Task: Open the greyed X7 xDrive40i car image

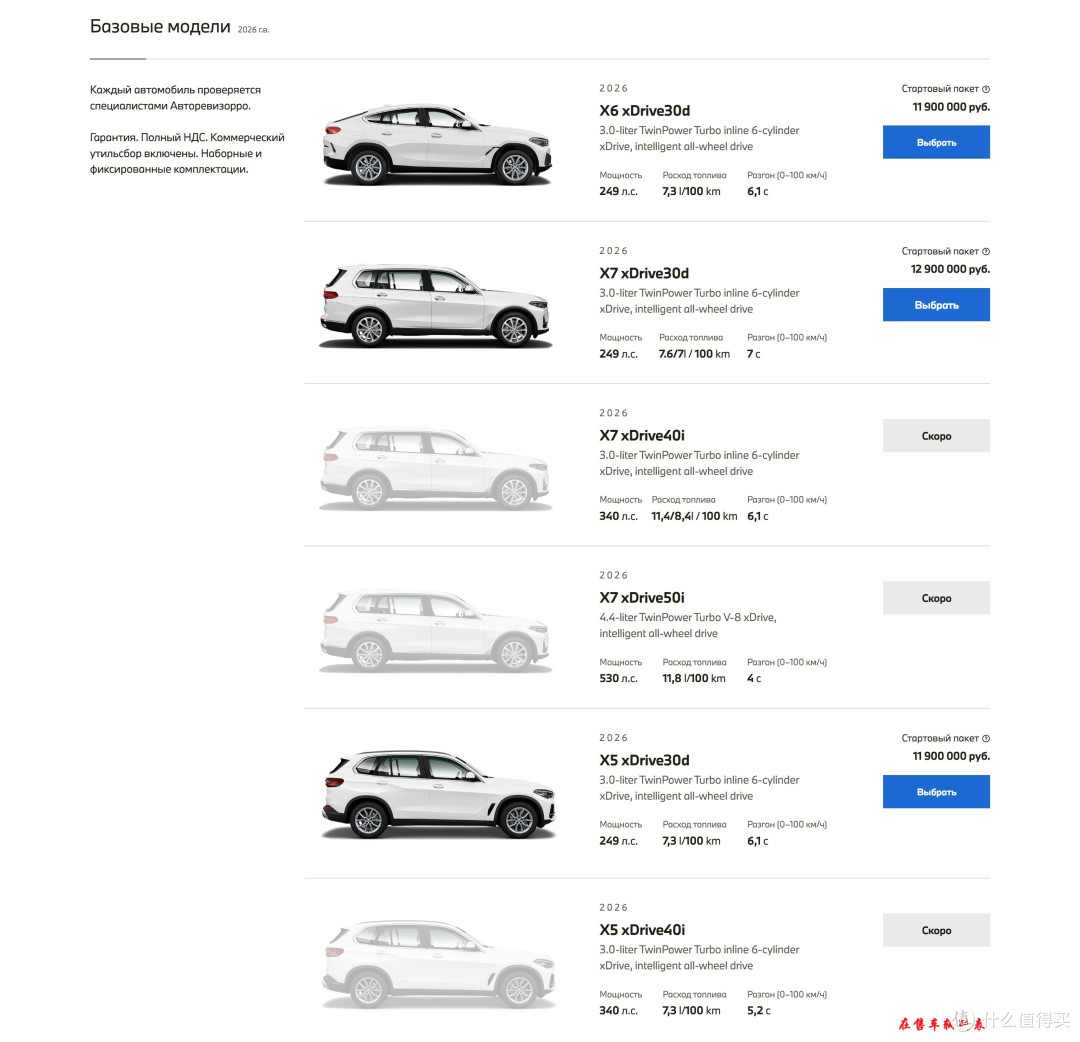Action: coord(435,468)
